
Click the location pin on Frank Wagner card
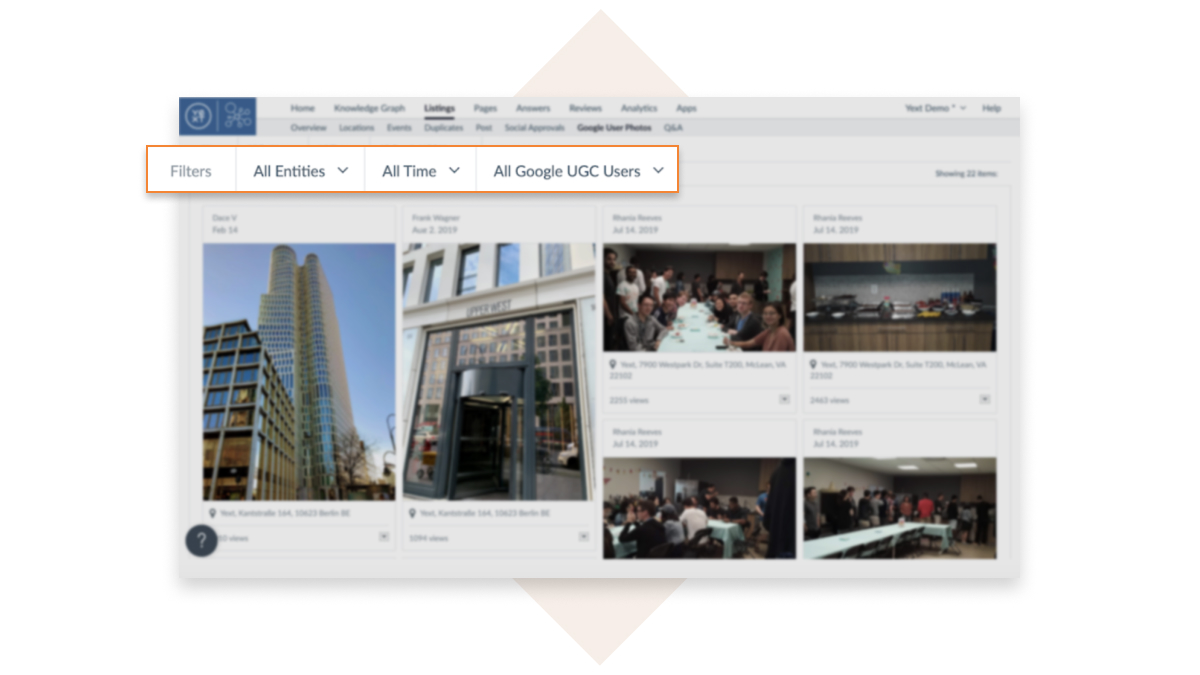[412, 513]
